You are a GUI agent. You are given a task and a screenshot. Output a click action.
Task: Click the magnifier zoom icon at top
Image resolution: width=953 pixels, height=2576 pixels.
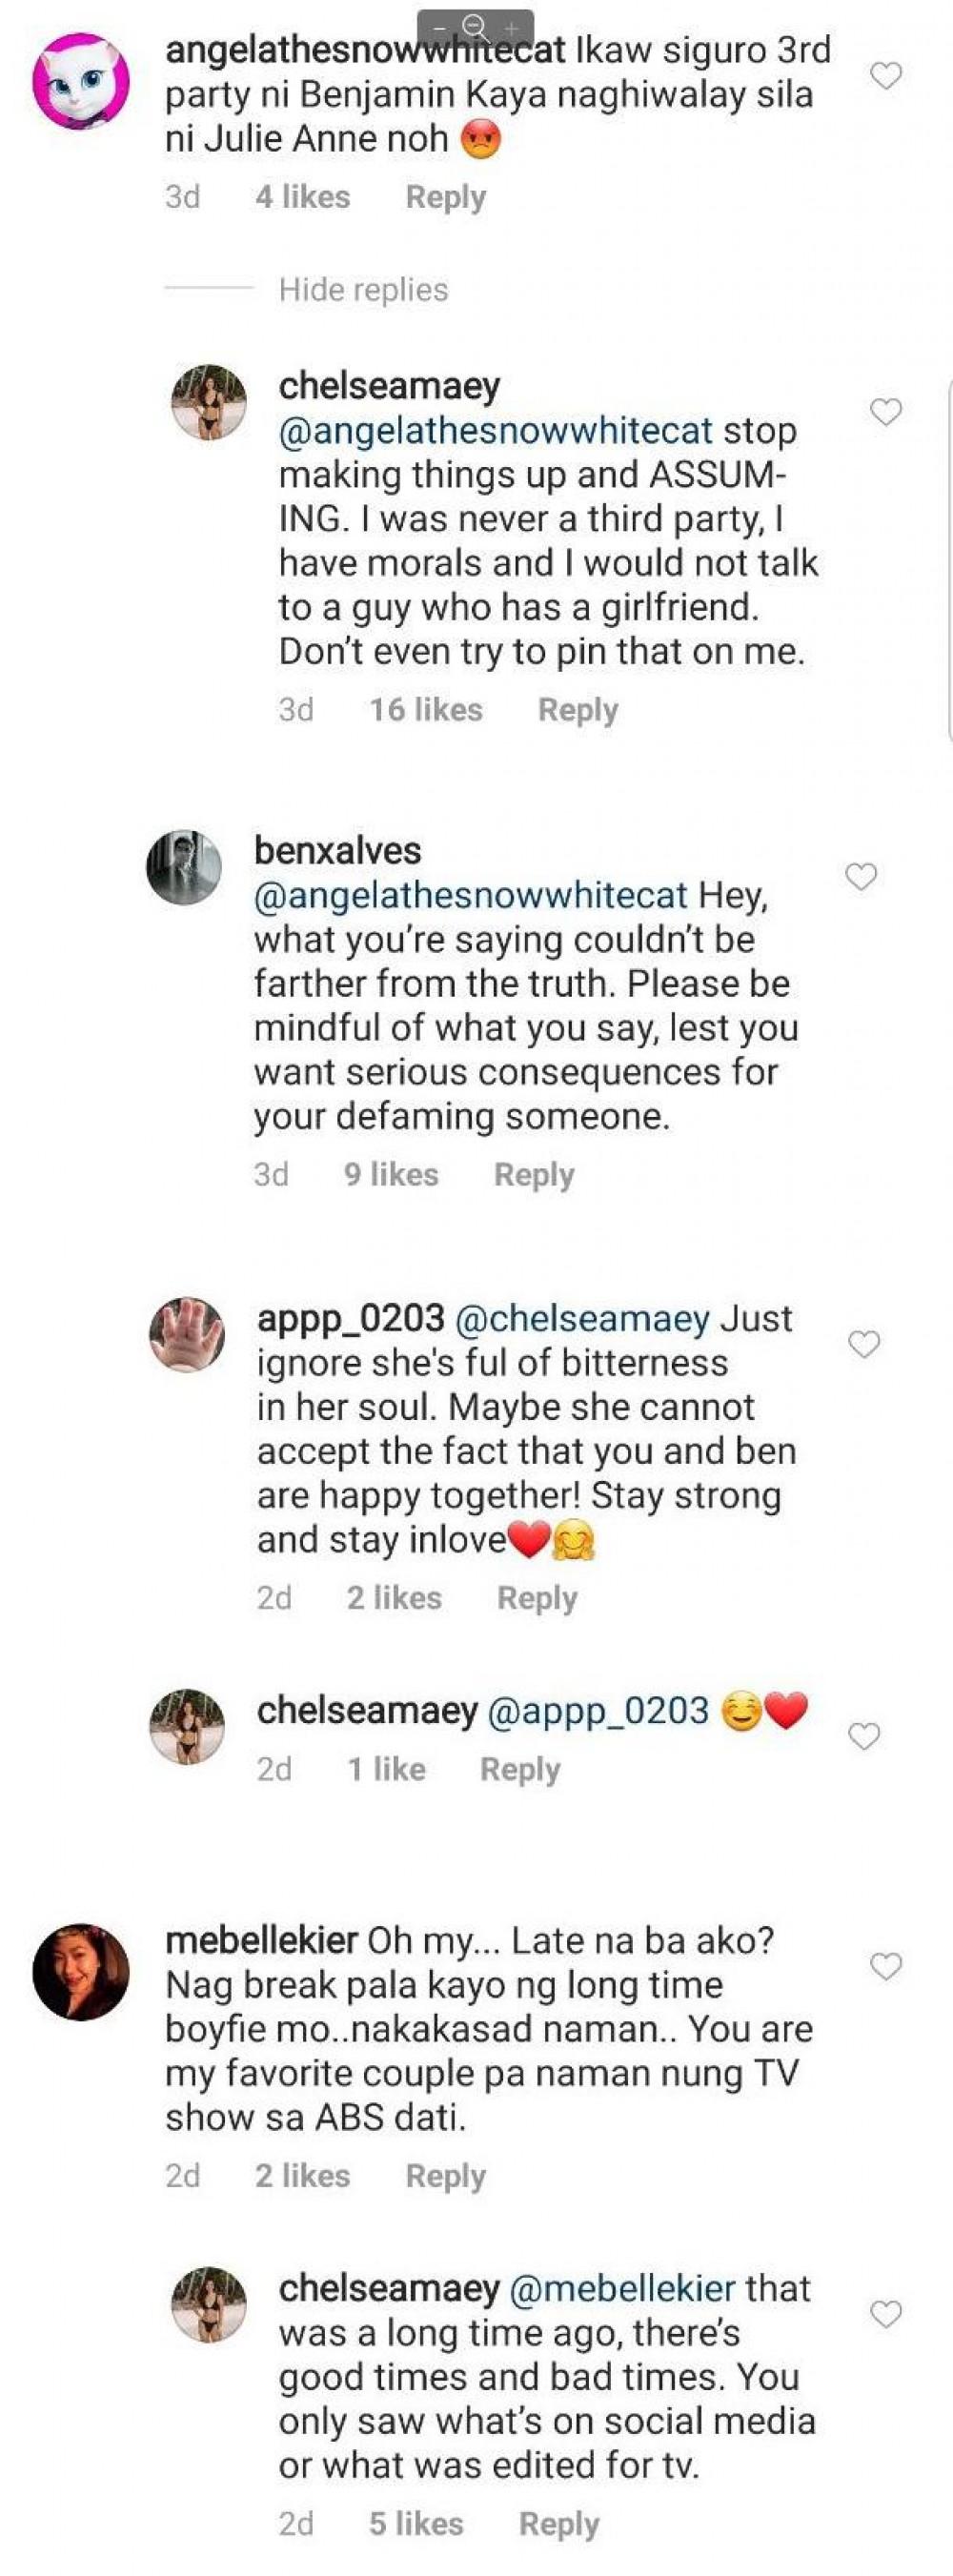tap(475, 26)
